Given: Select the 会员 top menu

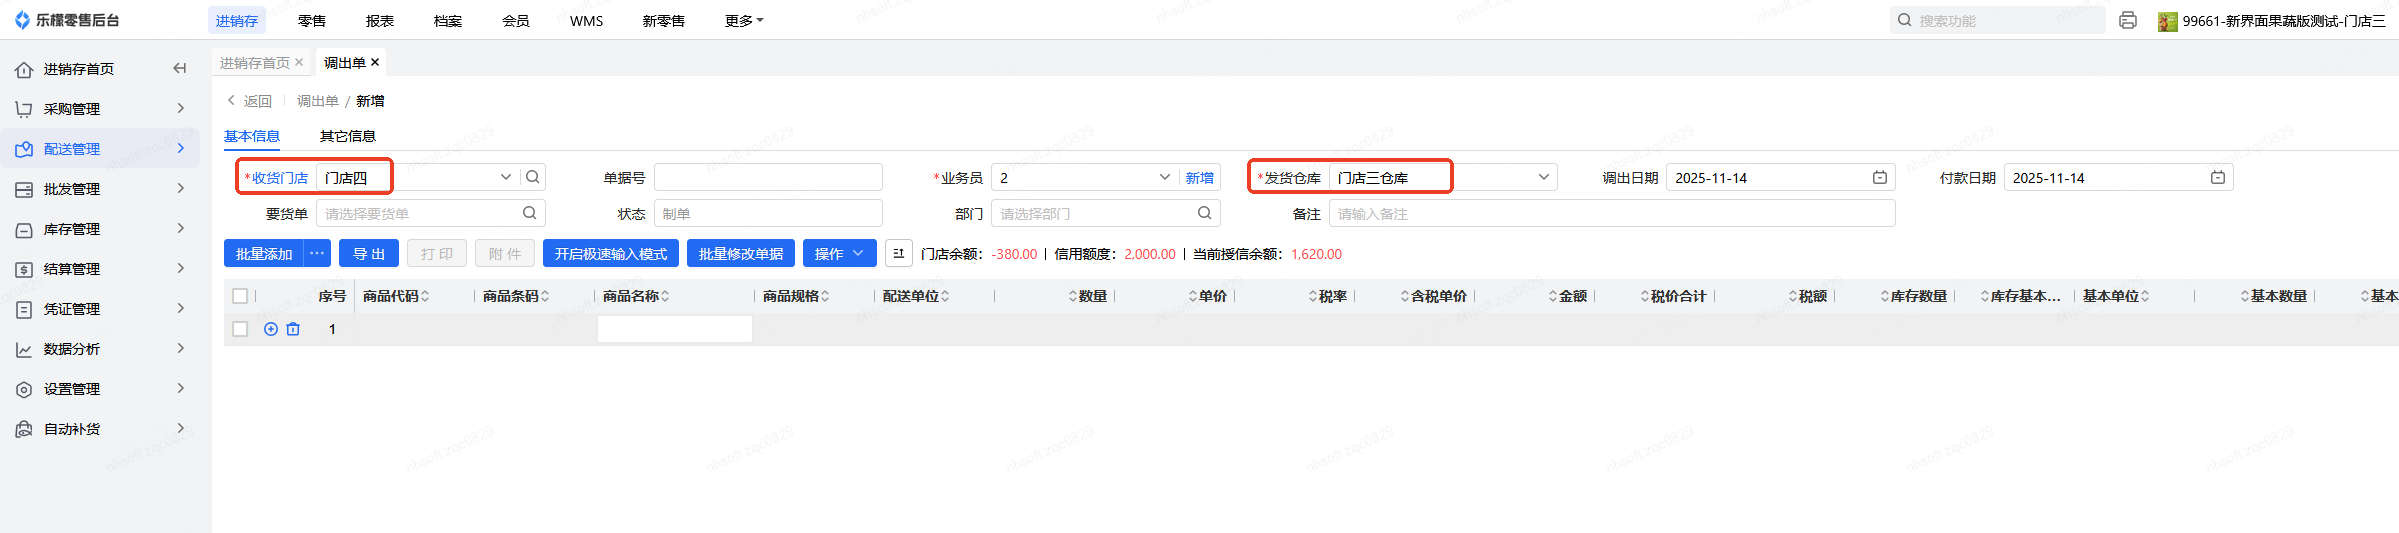Looking at the screenshot, I should click(516, 20).
